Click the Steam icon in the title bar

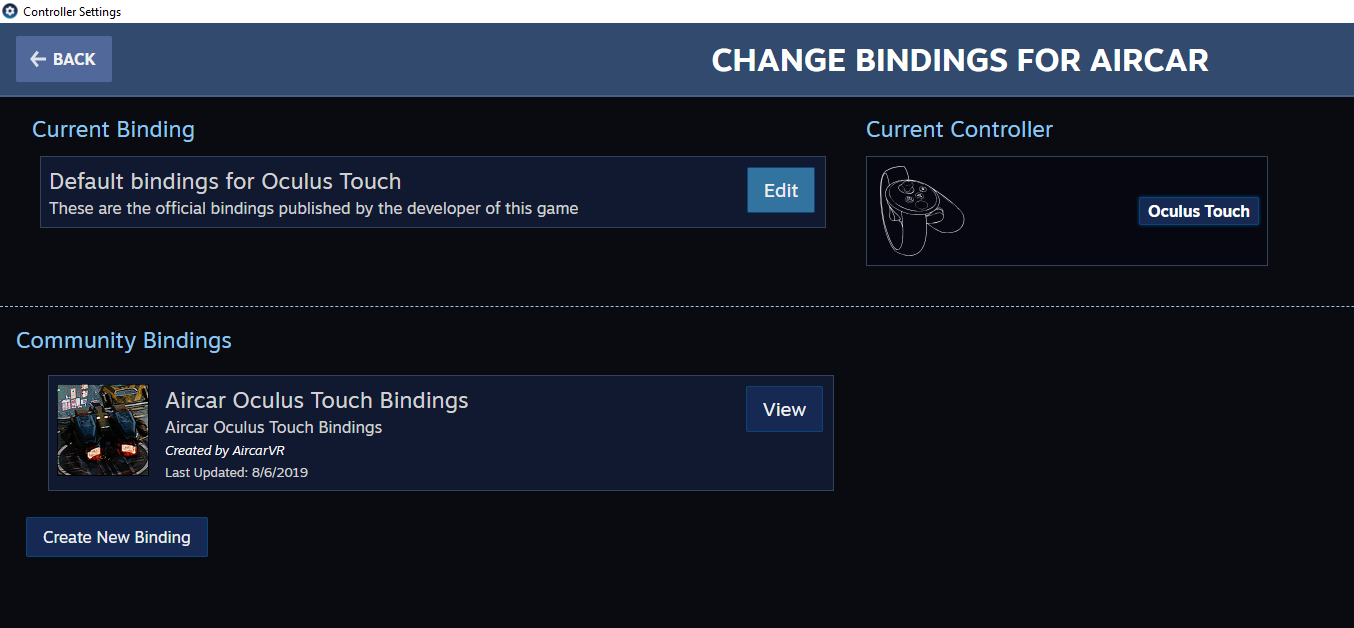(x=10, y=11)
